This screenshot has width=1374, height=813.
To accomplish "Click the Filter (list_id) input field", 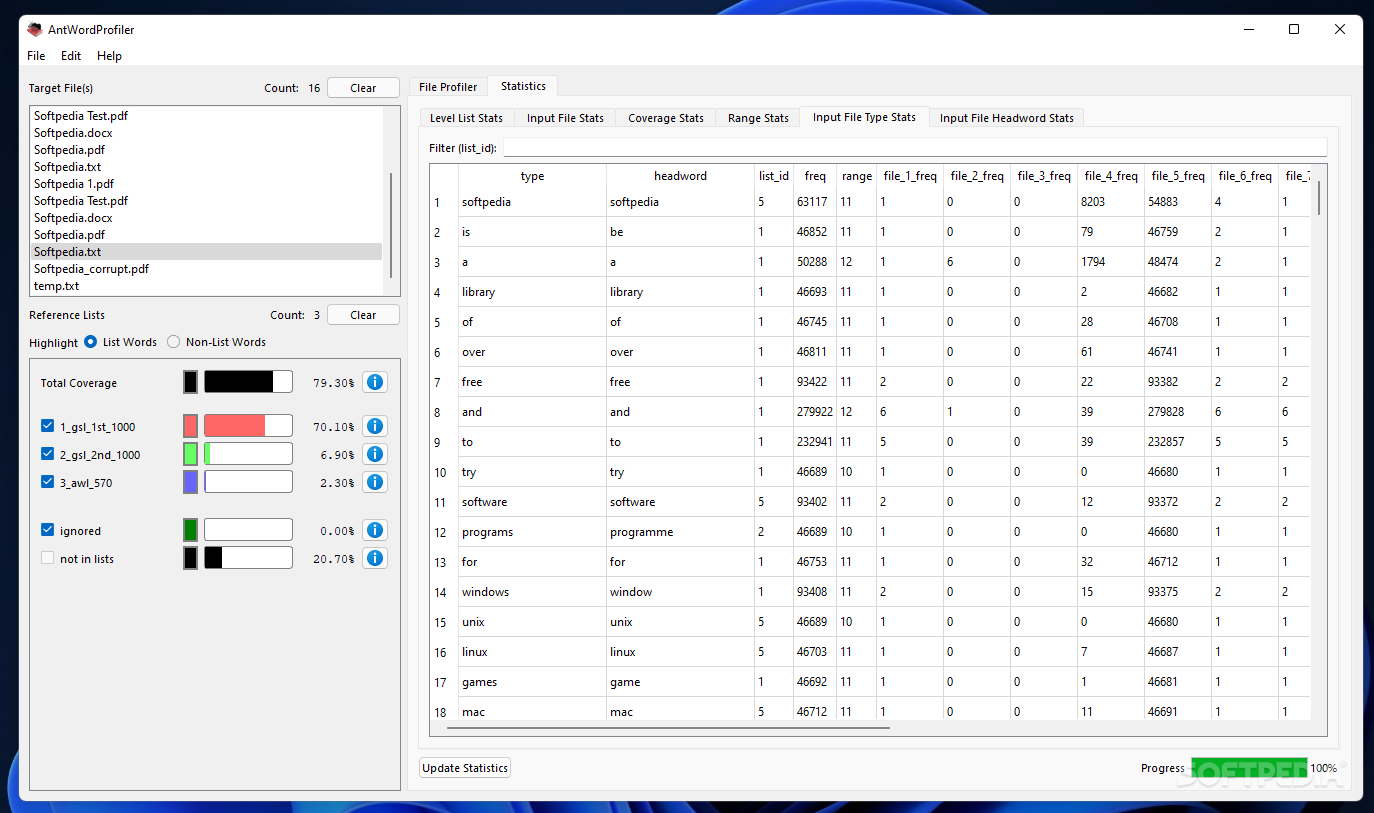I will 914,148.
